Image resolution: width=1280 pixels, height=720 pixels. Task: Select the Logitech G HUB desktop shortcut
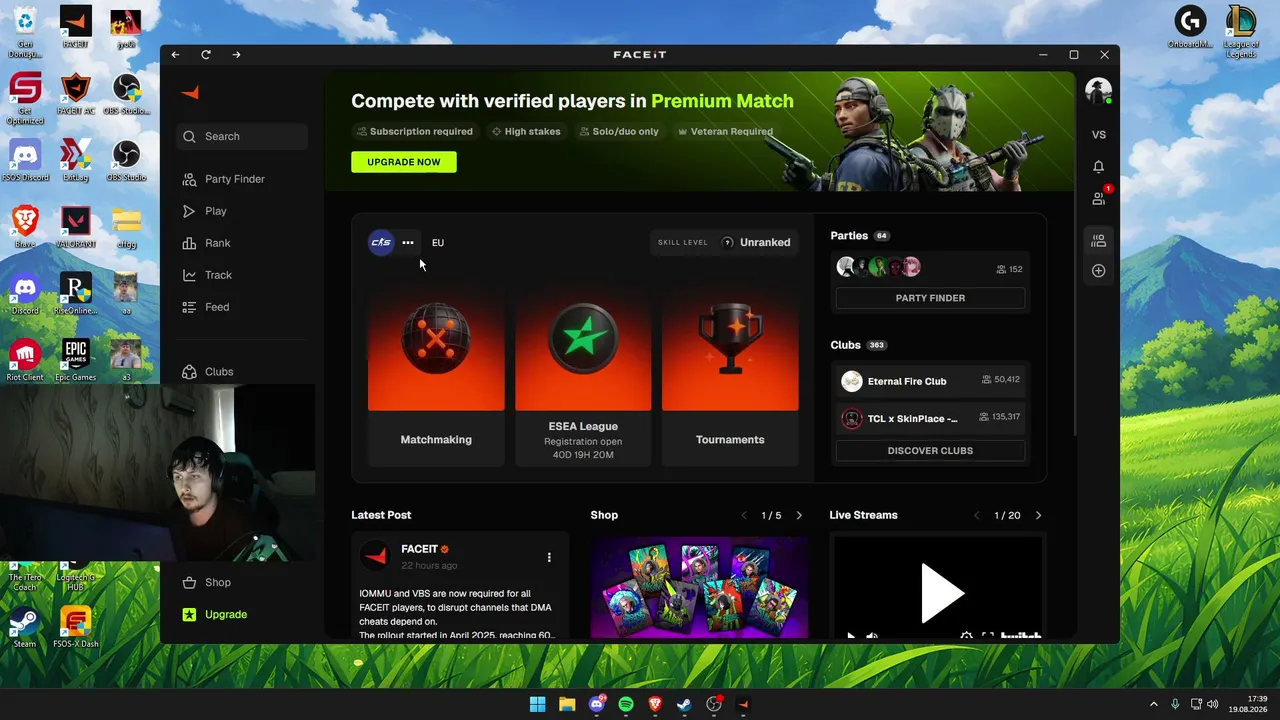click(75, 578)
